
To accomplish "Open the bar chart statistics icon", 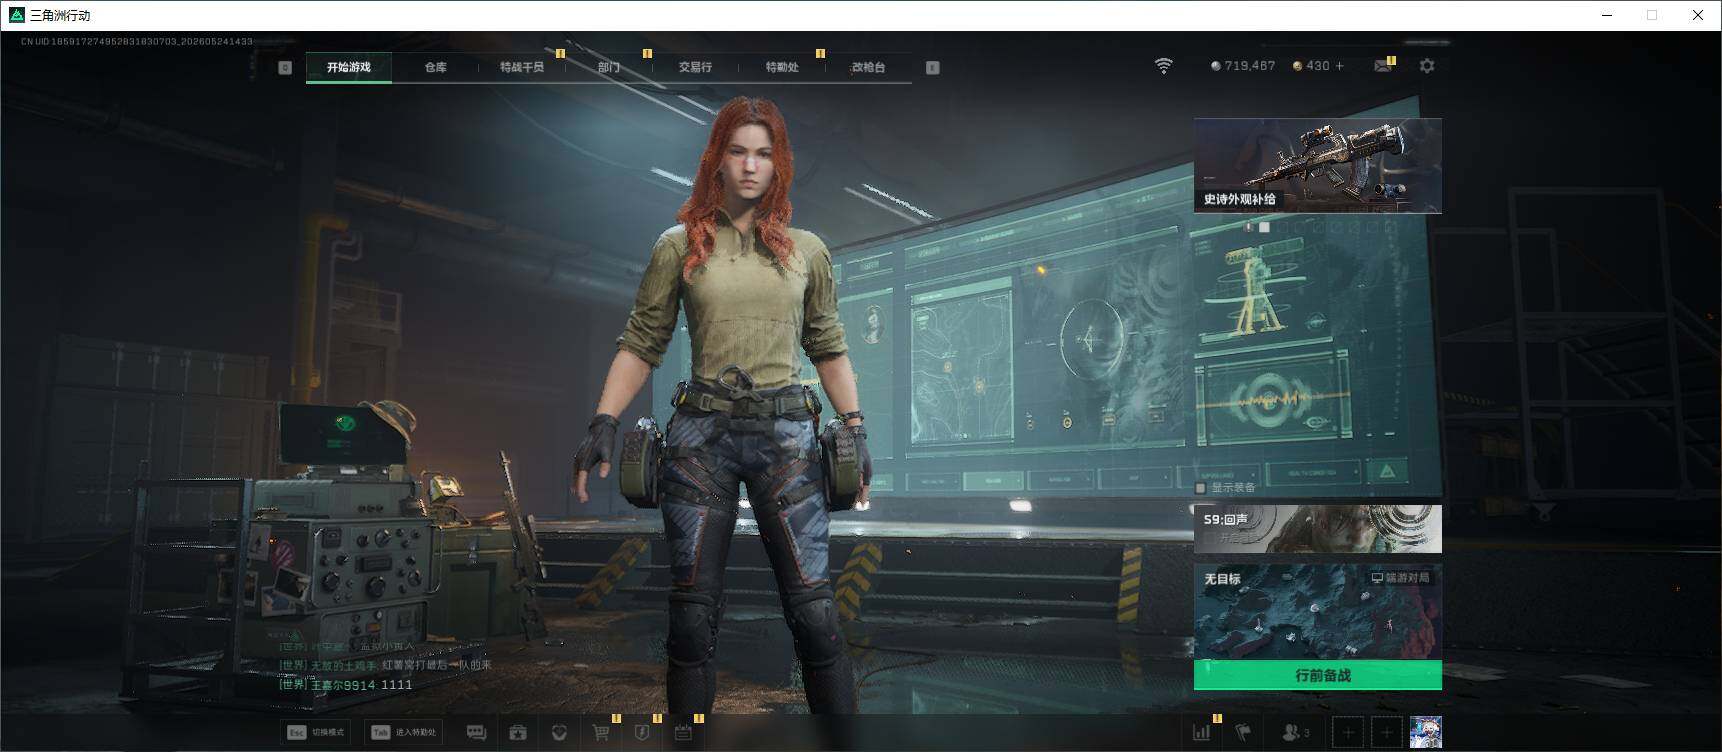I will click(x=1201, y=733).
